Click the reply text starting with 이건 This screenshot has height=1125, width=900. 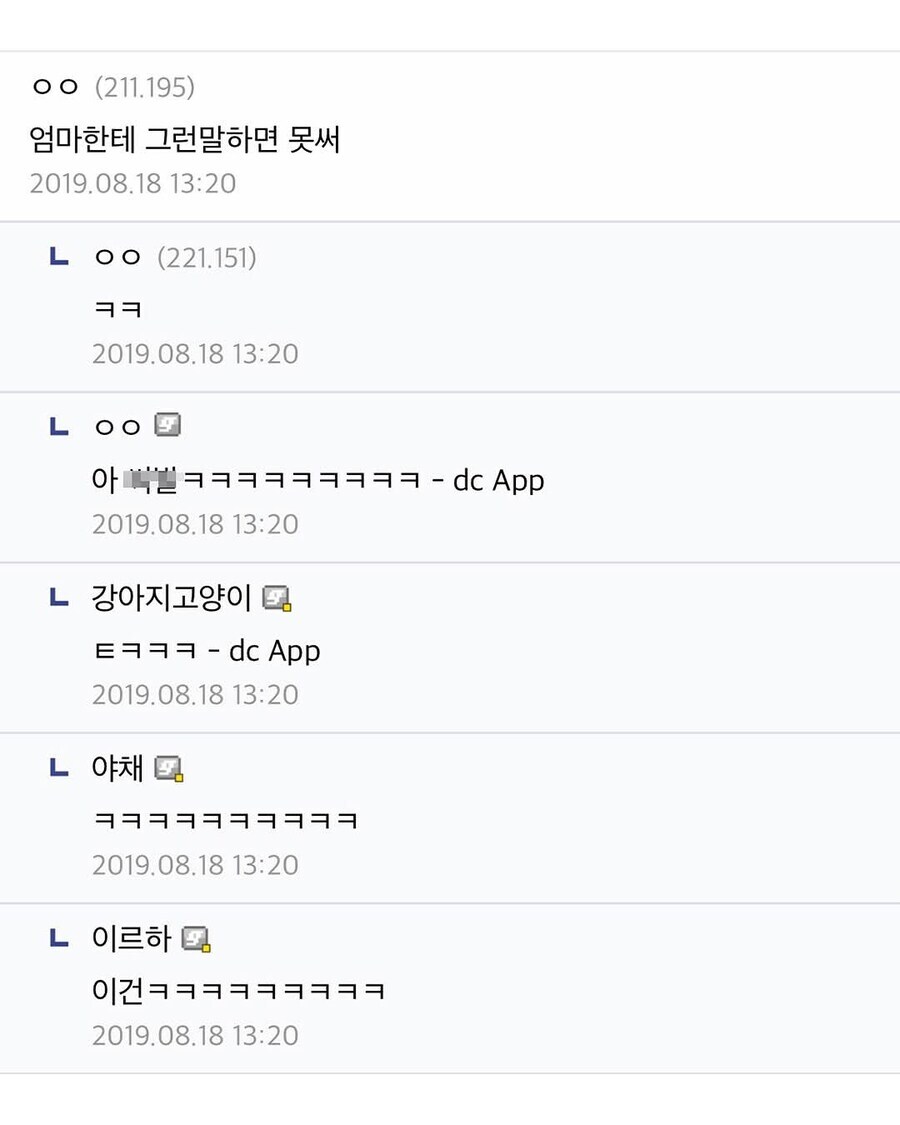tap(238, 990)
